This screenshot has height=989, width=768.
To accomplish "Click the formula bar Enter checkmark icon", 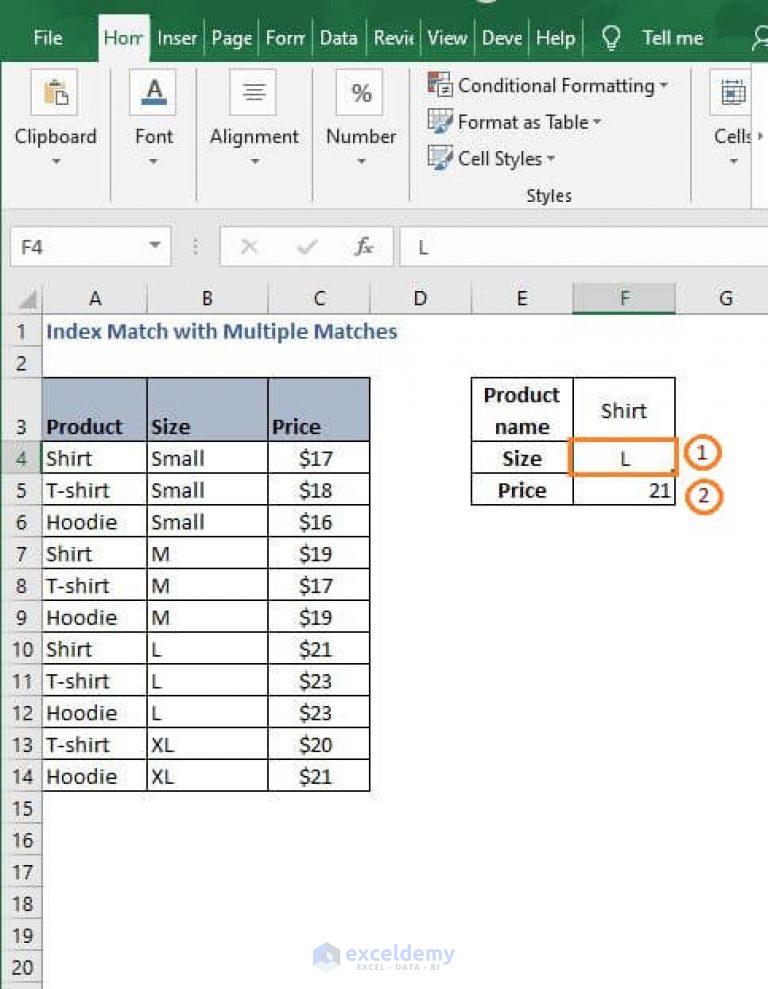I will pyautogui.click(x=306, y=247).
